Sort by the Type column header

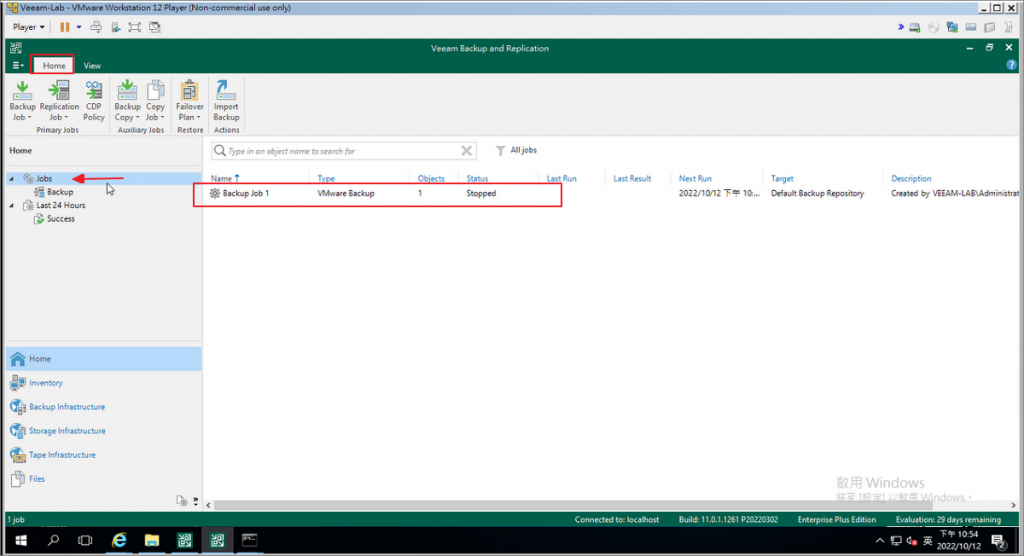click(x=326, y=178)
